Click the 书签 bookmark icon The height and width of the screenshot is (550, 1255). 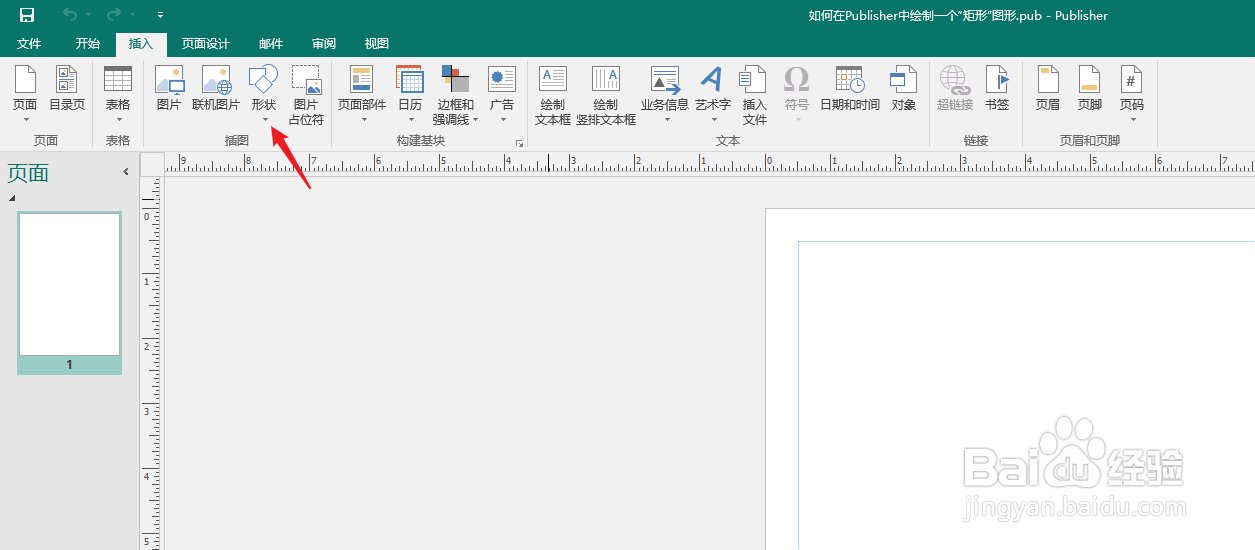[x=997, y=80]
